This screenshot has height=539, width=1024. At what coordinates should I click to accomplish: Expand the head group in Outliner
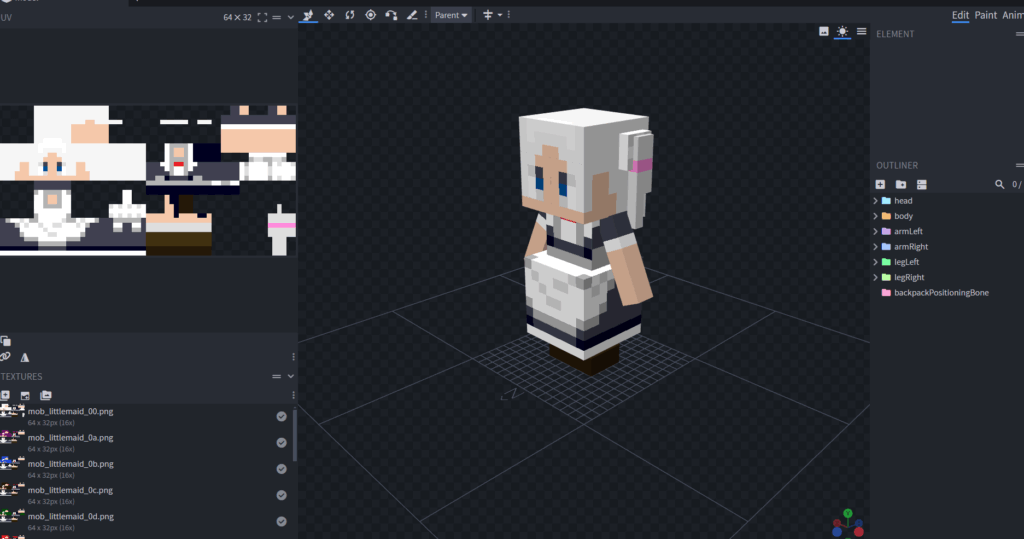coord(876,201)
